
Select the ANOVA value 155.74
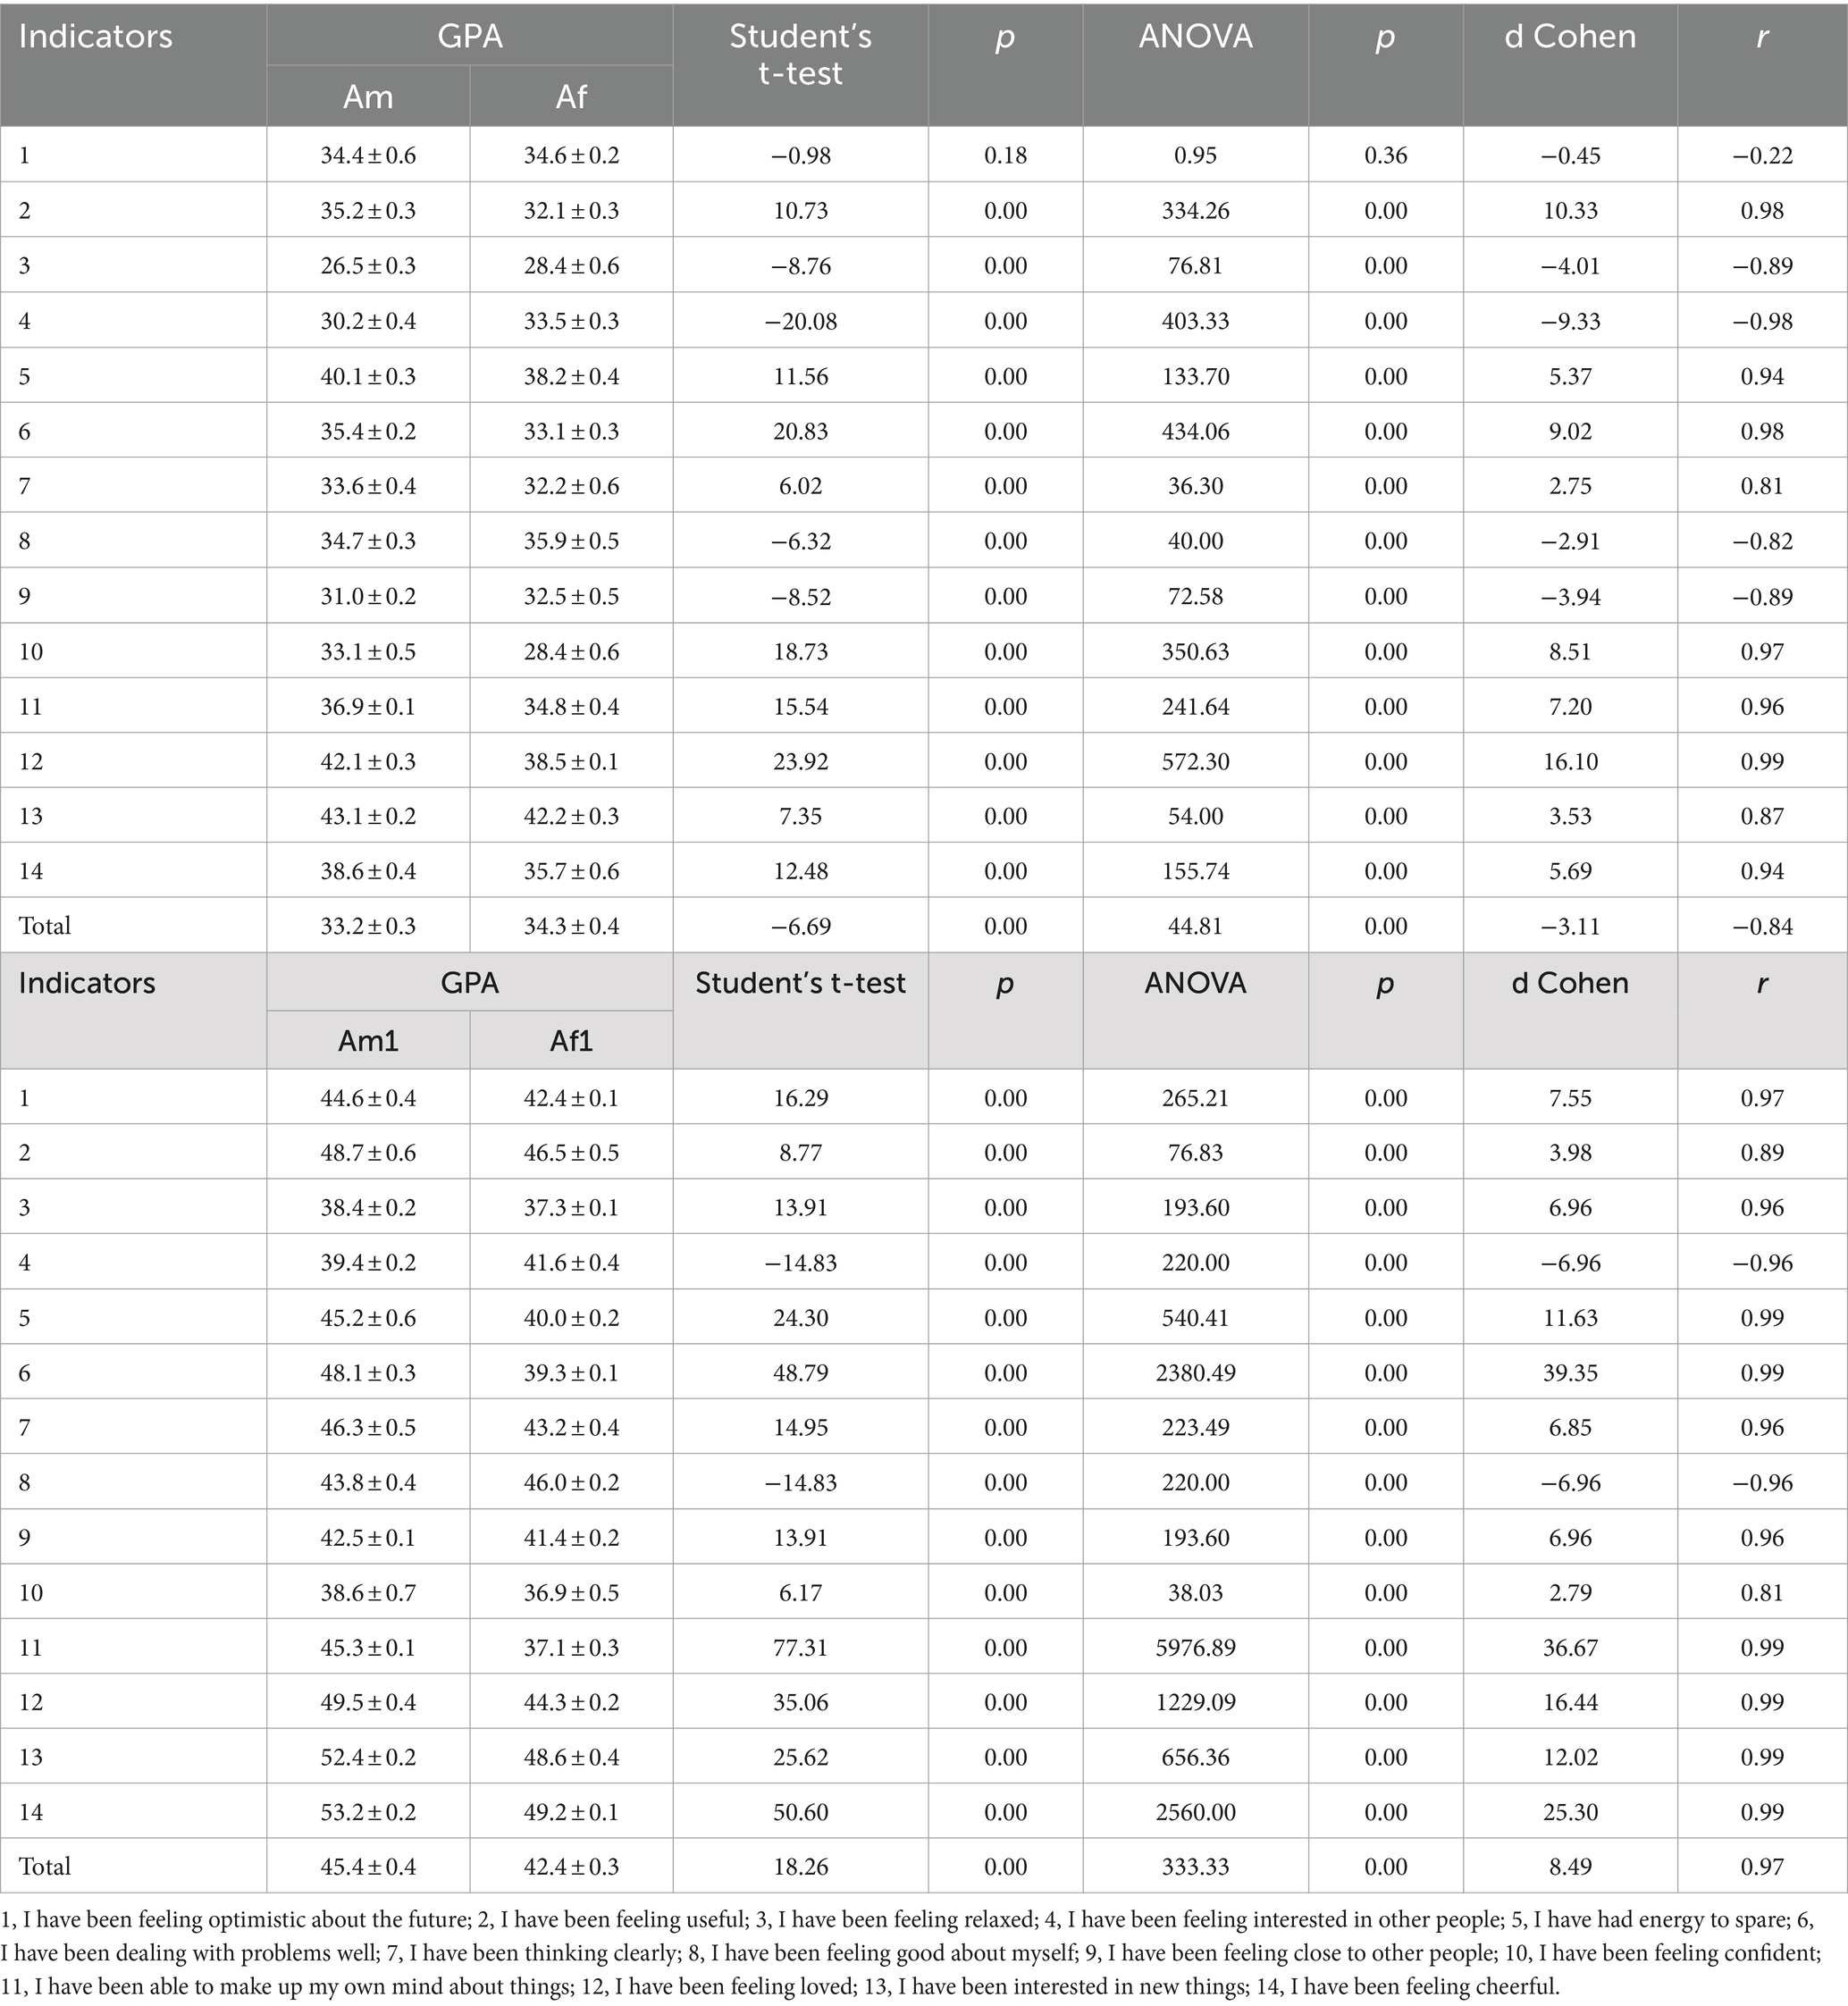point(1195,871)
